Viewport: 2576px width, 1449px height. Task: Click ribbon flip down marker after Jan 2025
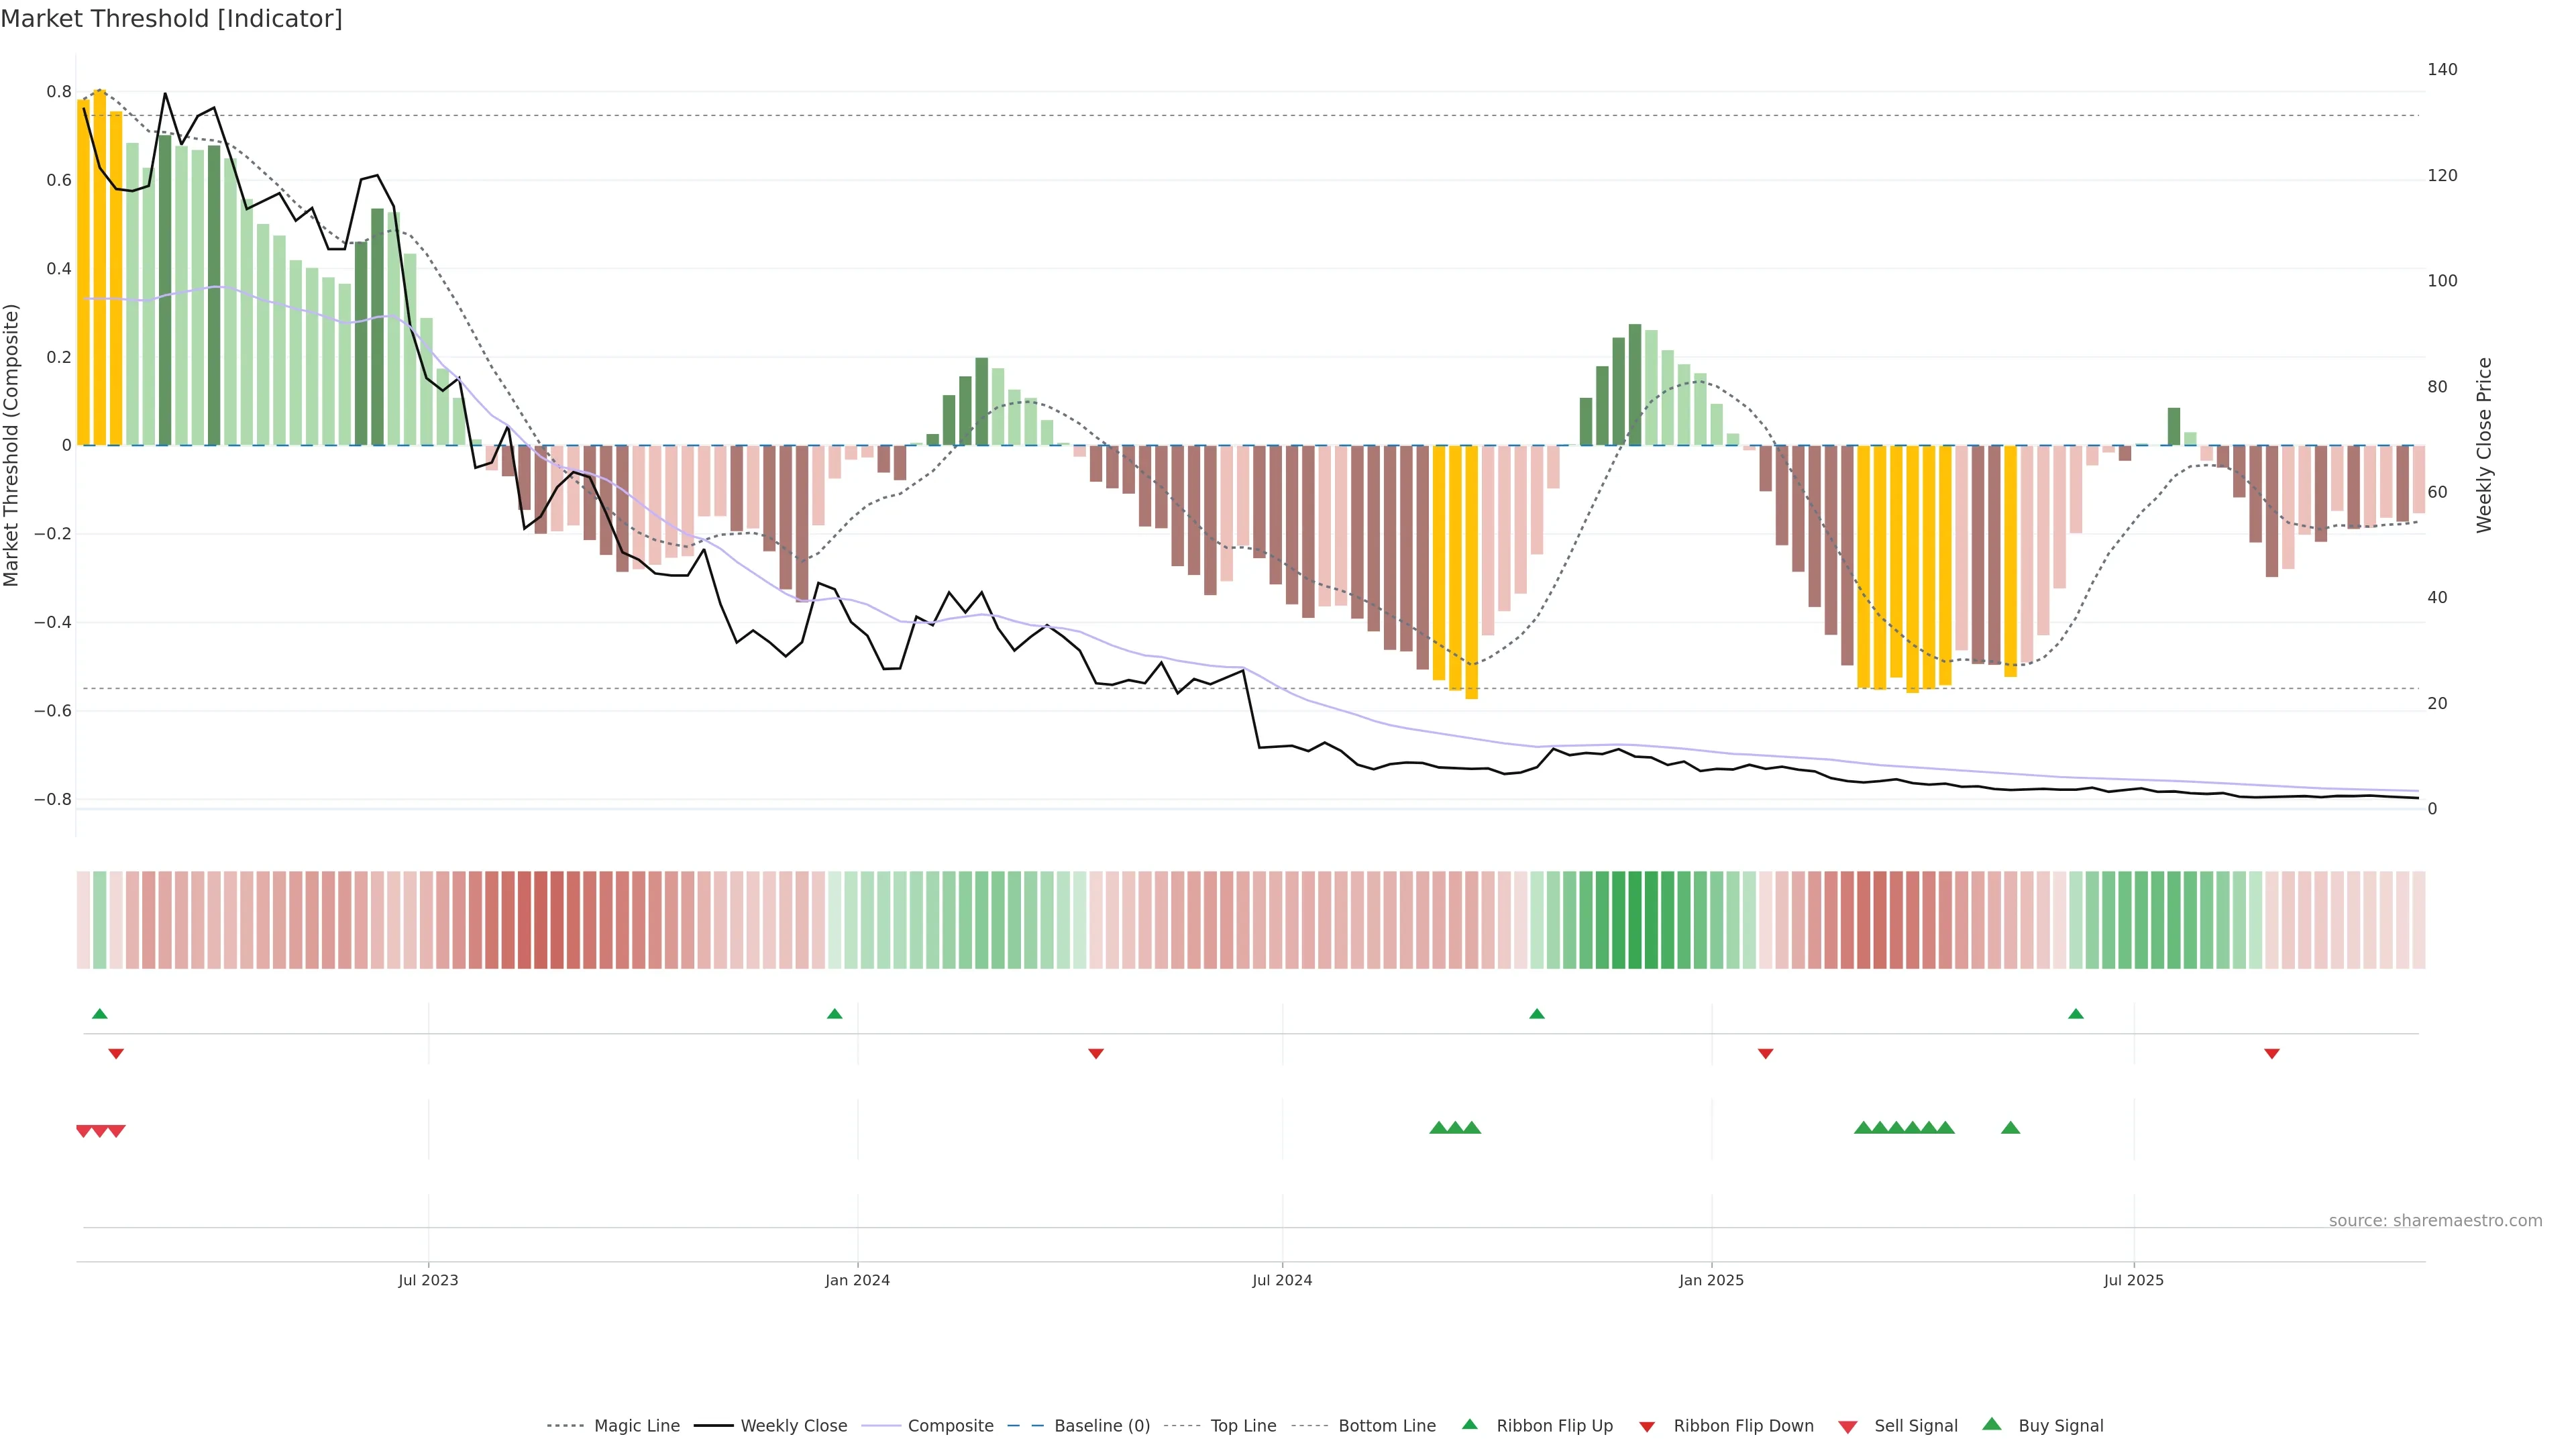(x=1766, y=1054)
